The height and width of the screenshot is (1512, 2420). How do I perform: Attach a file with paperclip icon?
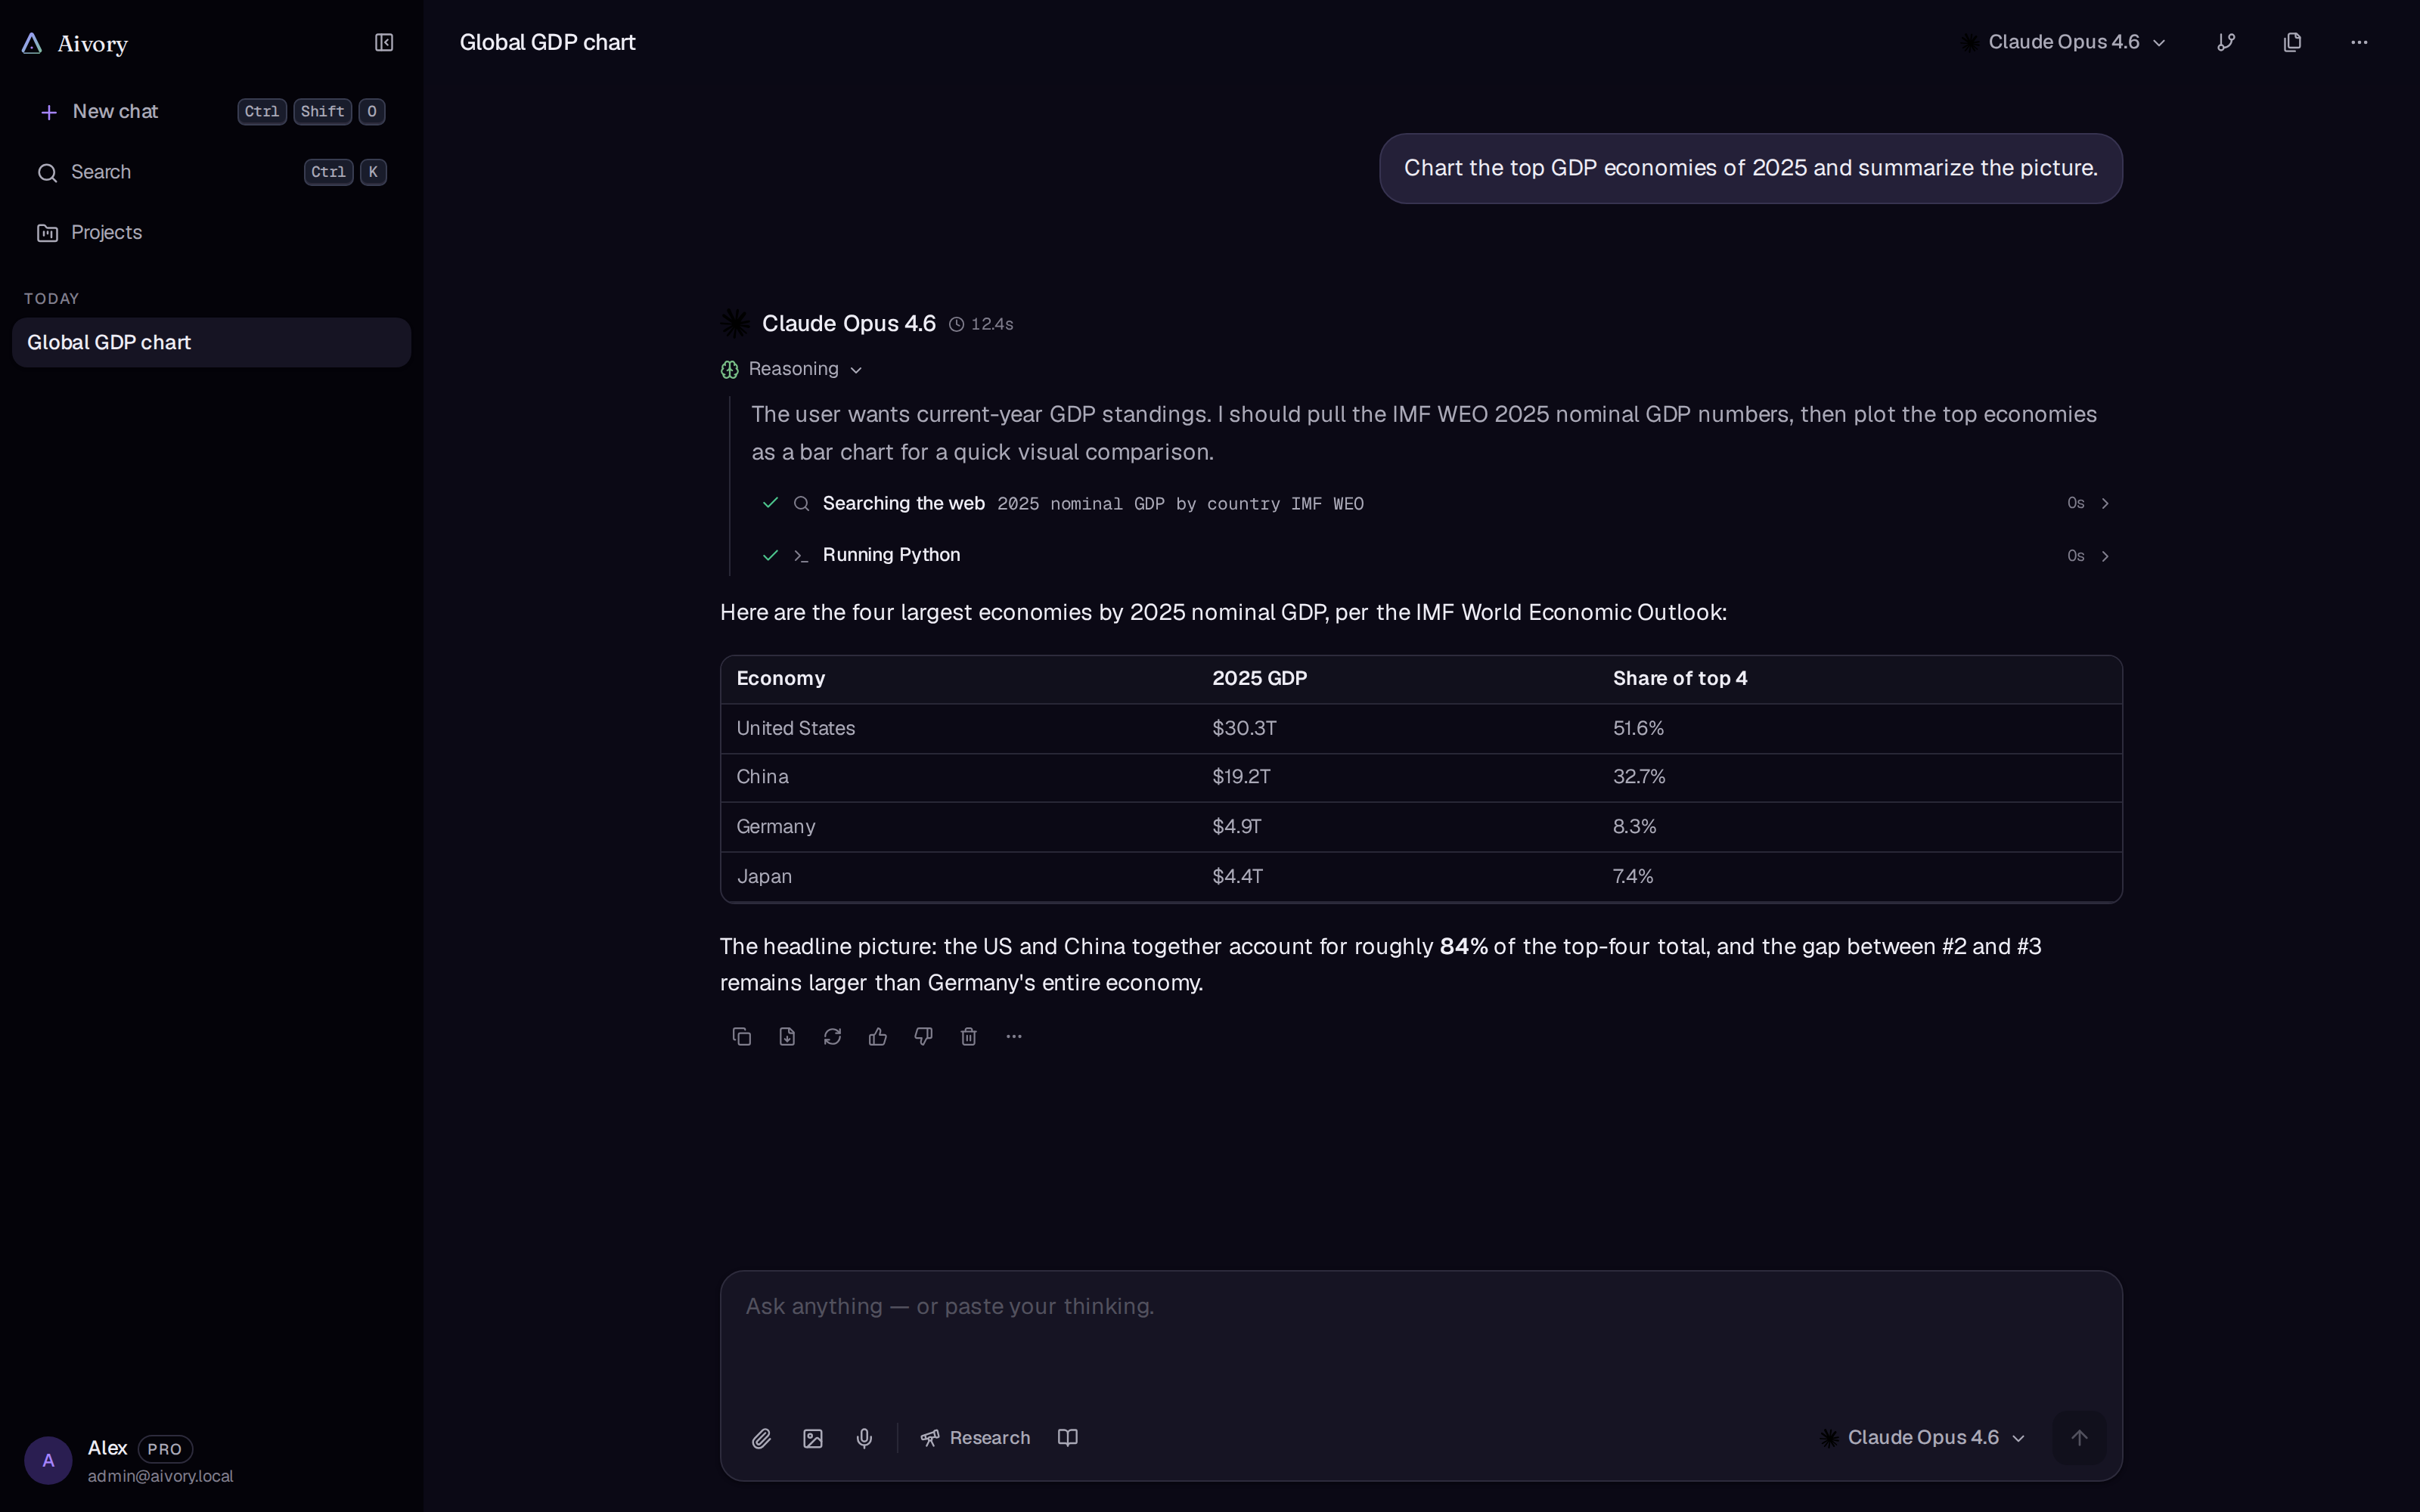[761, 1438]
